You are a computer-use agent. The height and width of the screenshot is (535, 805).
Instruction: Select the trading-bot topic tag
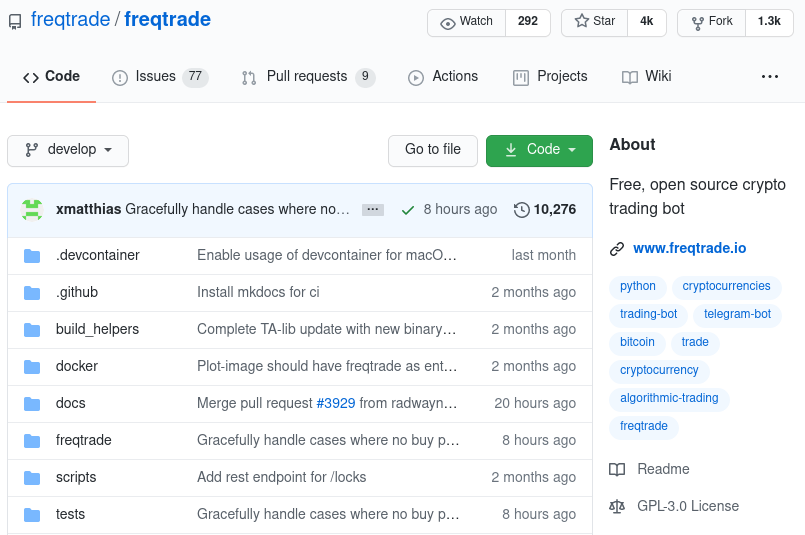(648, 314)
